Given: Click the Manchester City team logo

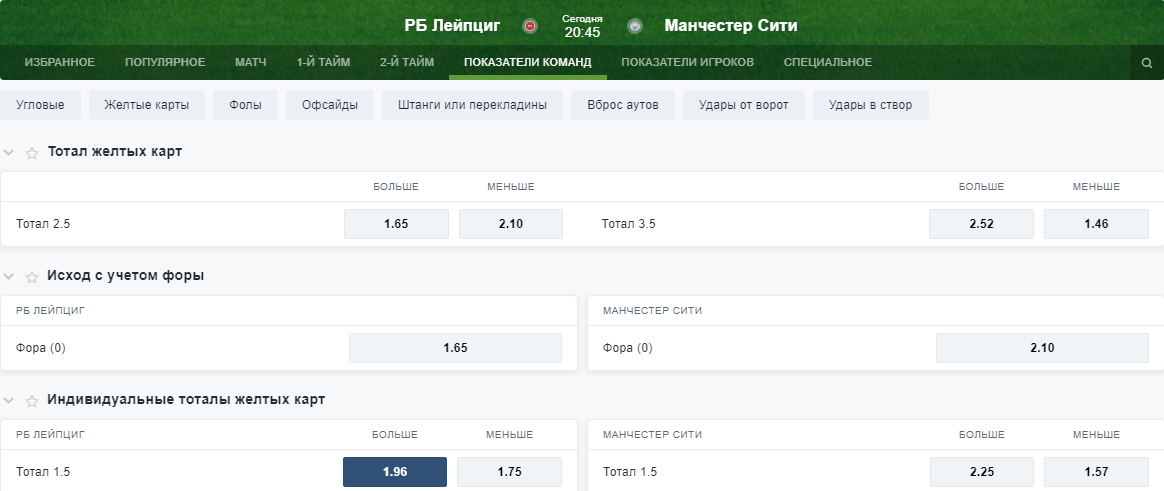Looking at the screenshot, I should pyautogui.click(x=635, y=26).
